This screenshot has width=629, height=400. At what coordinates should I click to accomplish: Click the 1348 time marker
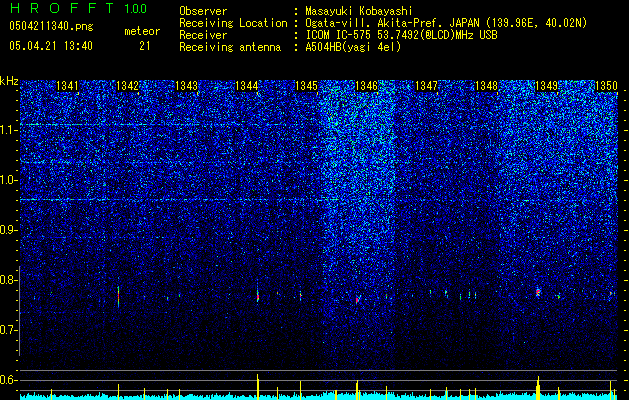[486, 86]
